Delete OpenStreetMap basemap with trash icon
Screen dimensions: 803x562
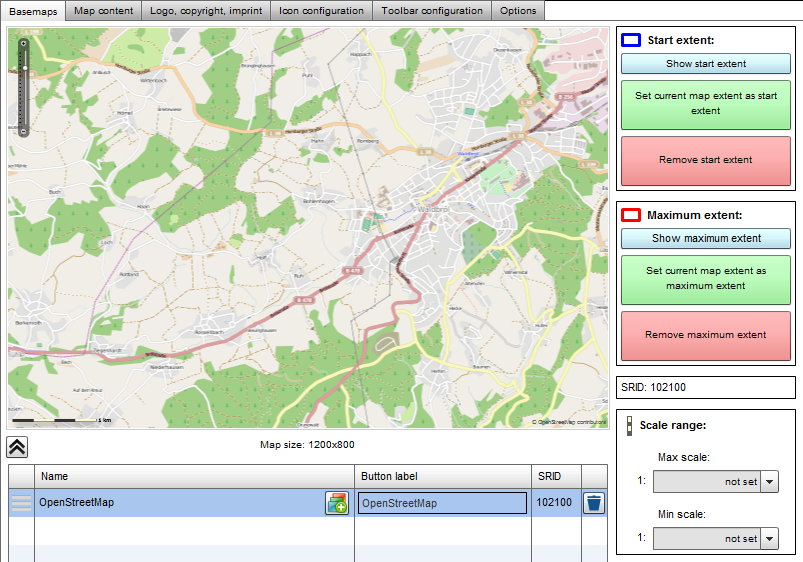[594, 503]
